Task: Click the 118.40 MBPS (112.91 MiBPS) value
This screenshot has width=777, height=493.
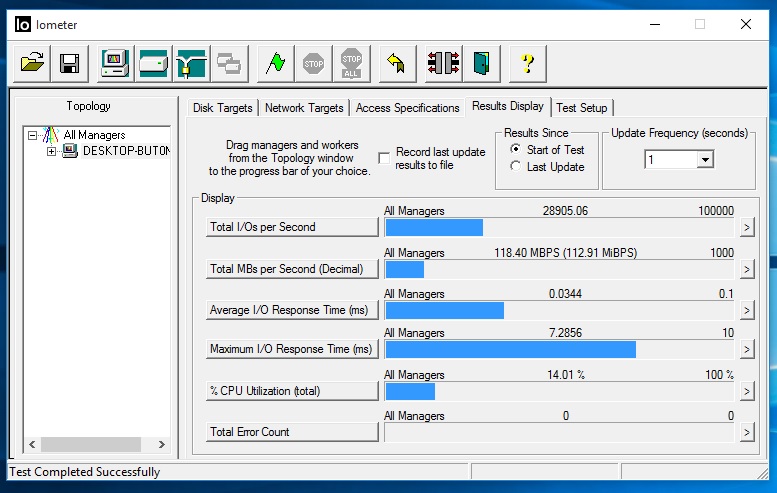Action: pos(565,253)
